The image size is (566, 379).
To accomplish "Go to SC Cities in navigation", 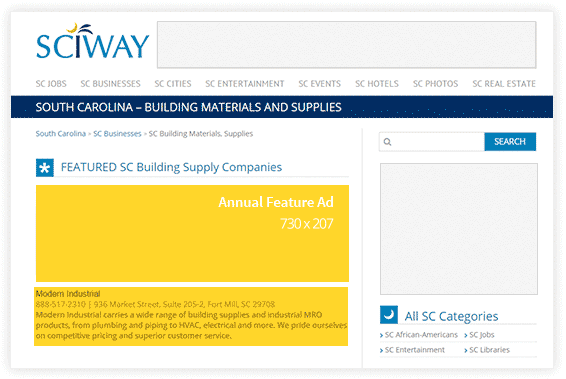I will pos(173,84).
